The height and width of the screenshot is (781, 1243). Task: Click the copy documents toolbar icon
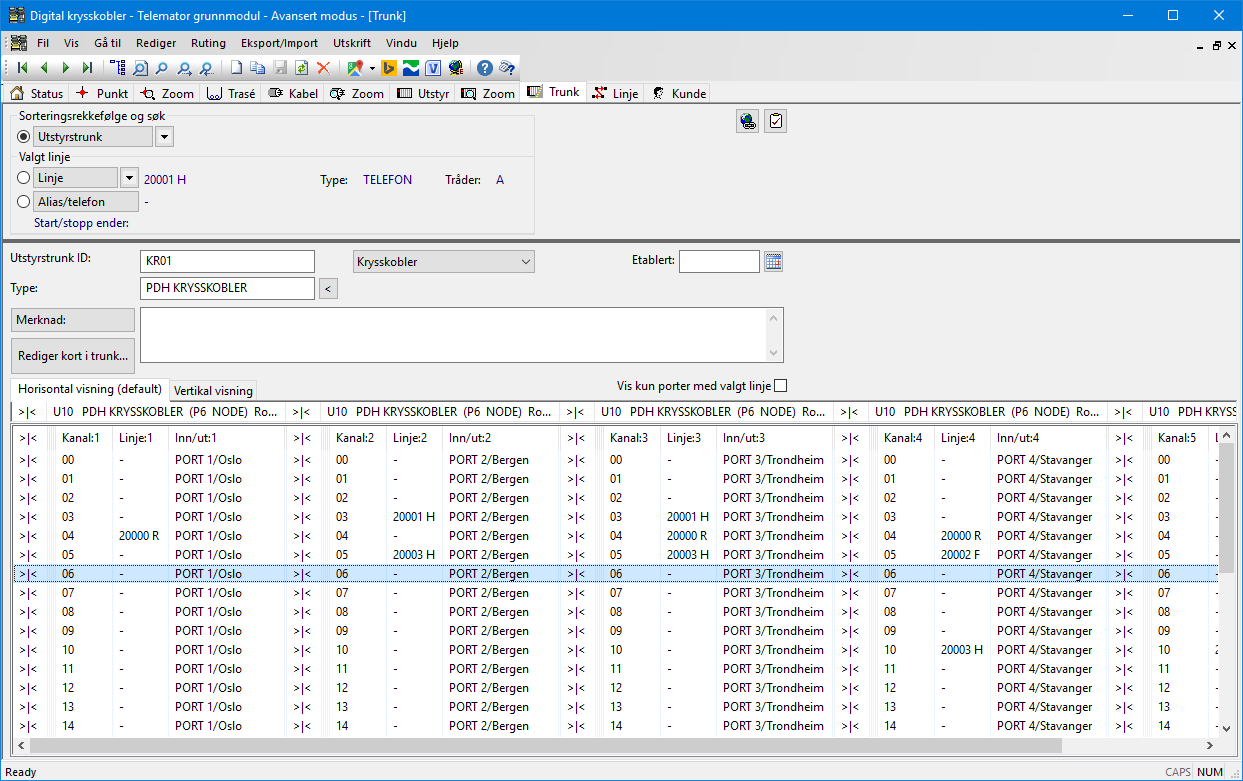click(x=258, y=68)
